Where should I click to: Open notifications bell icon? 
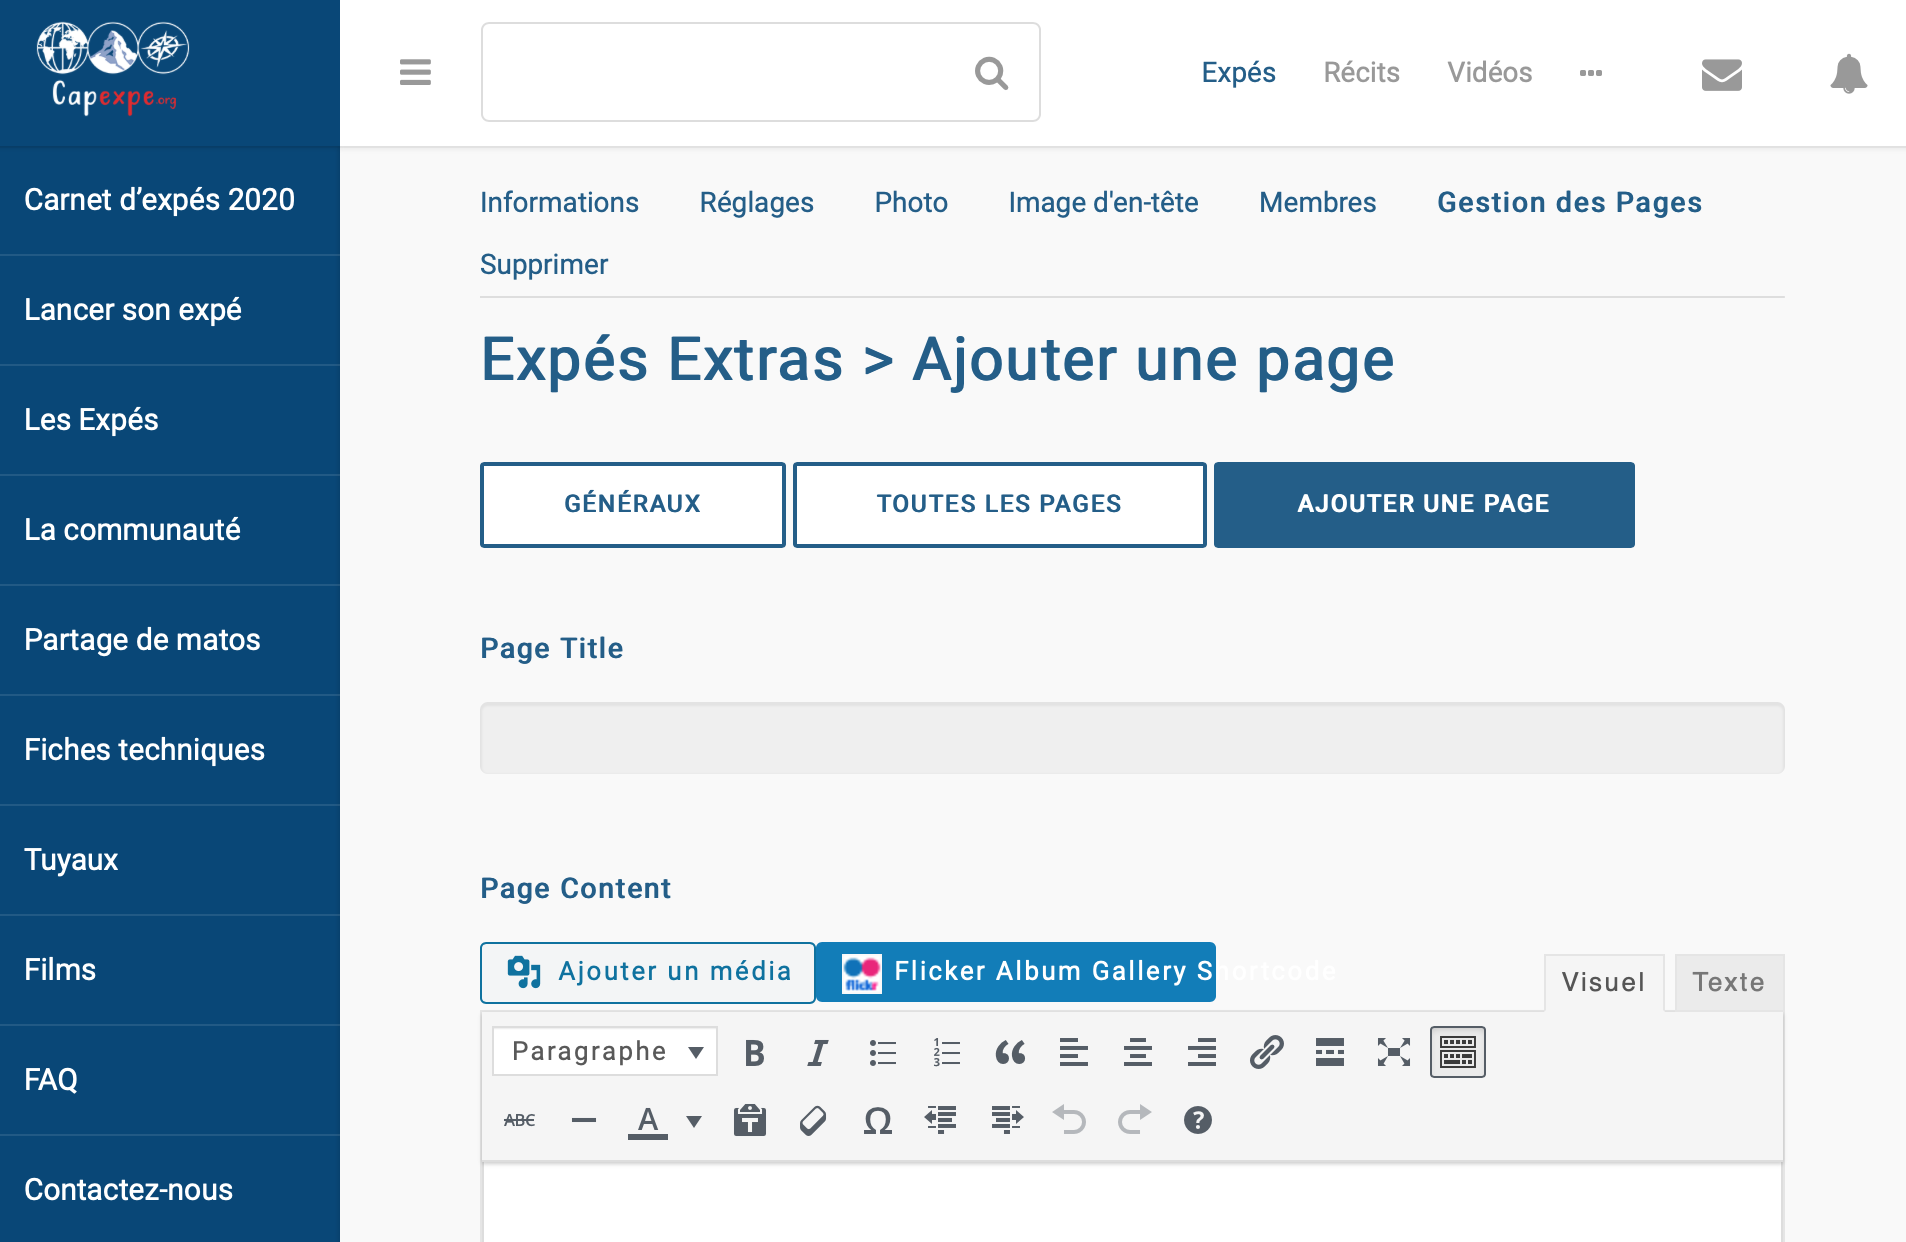(1848, 74)
